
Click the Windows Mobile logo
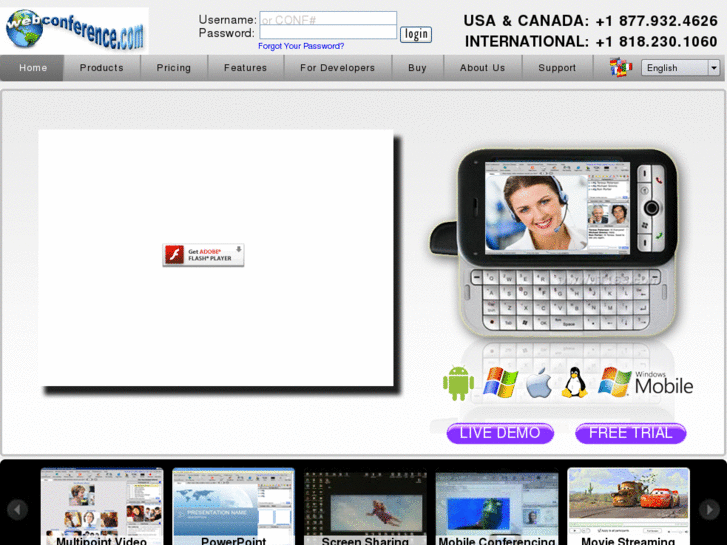645,383
